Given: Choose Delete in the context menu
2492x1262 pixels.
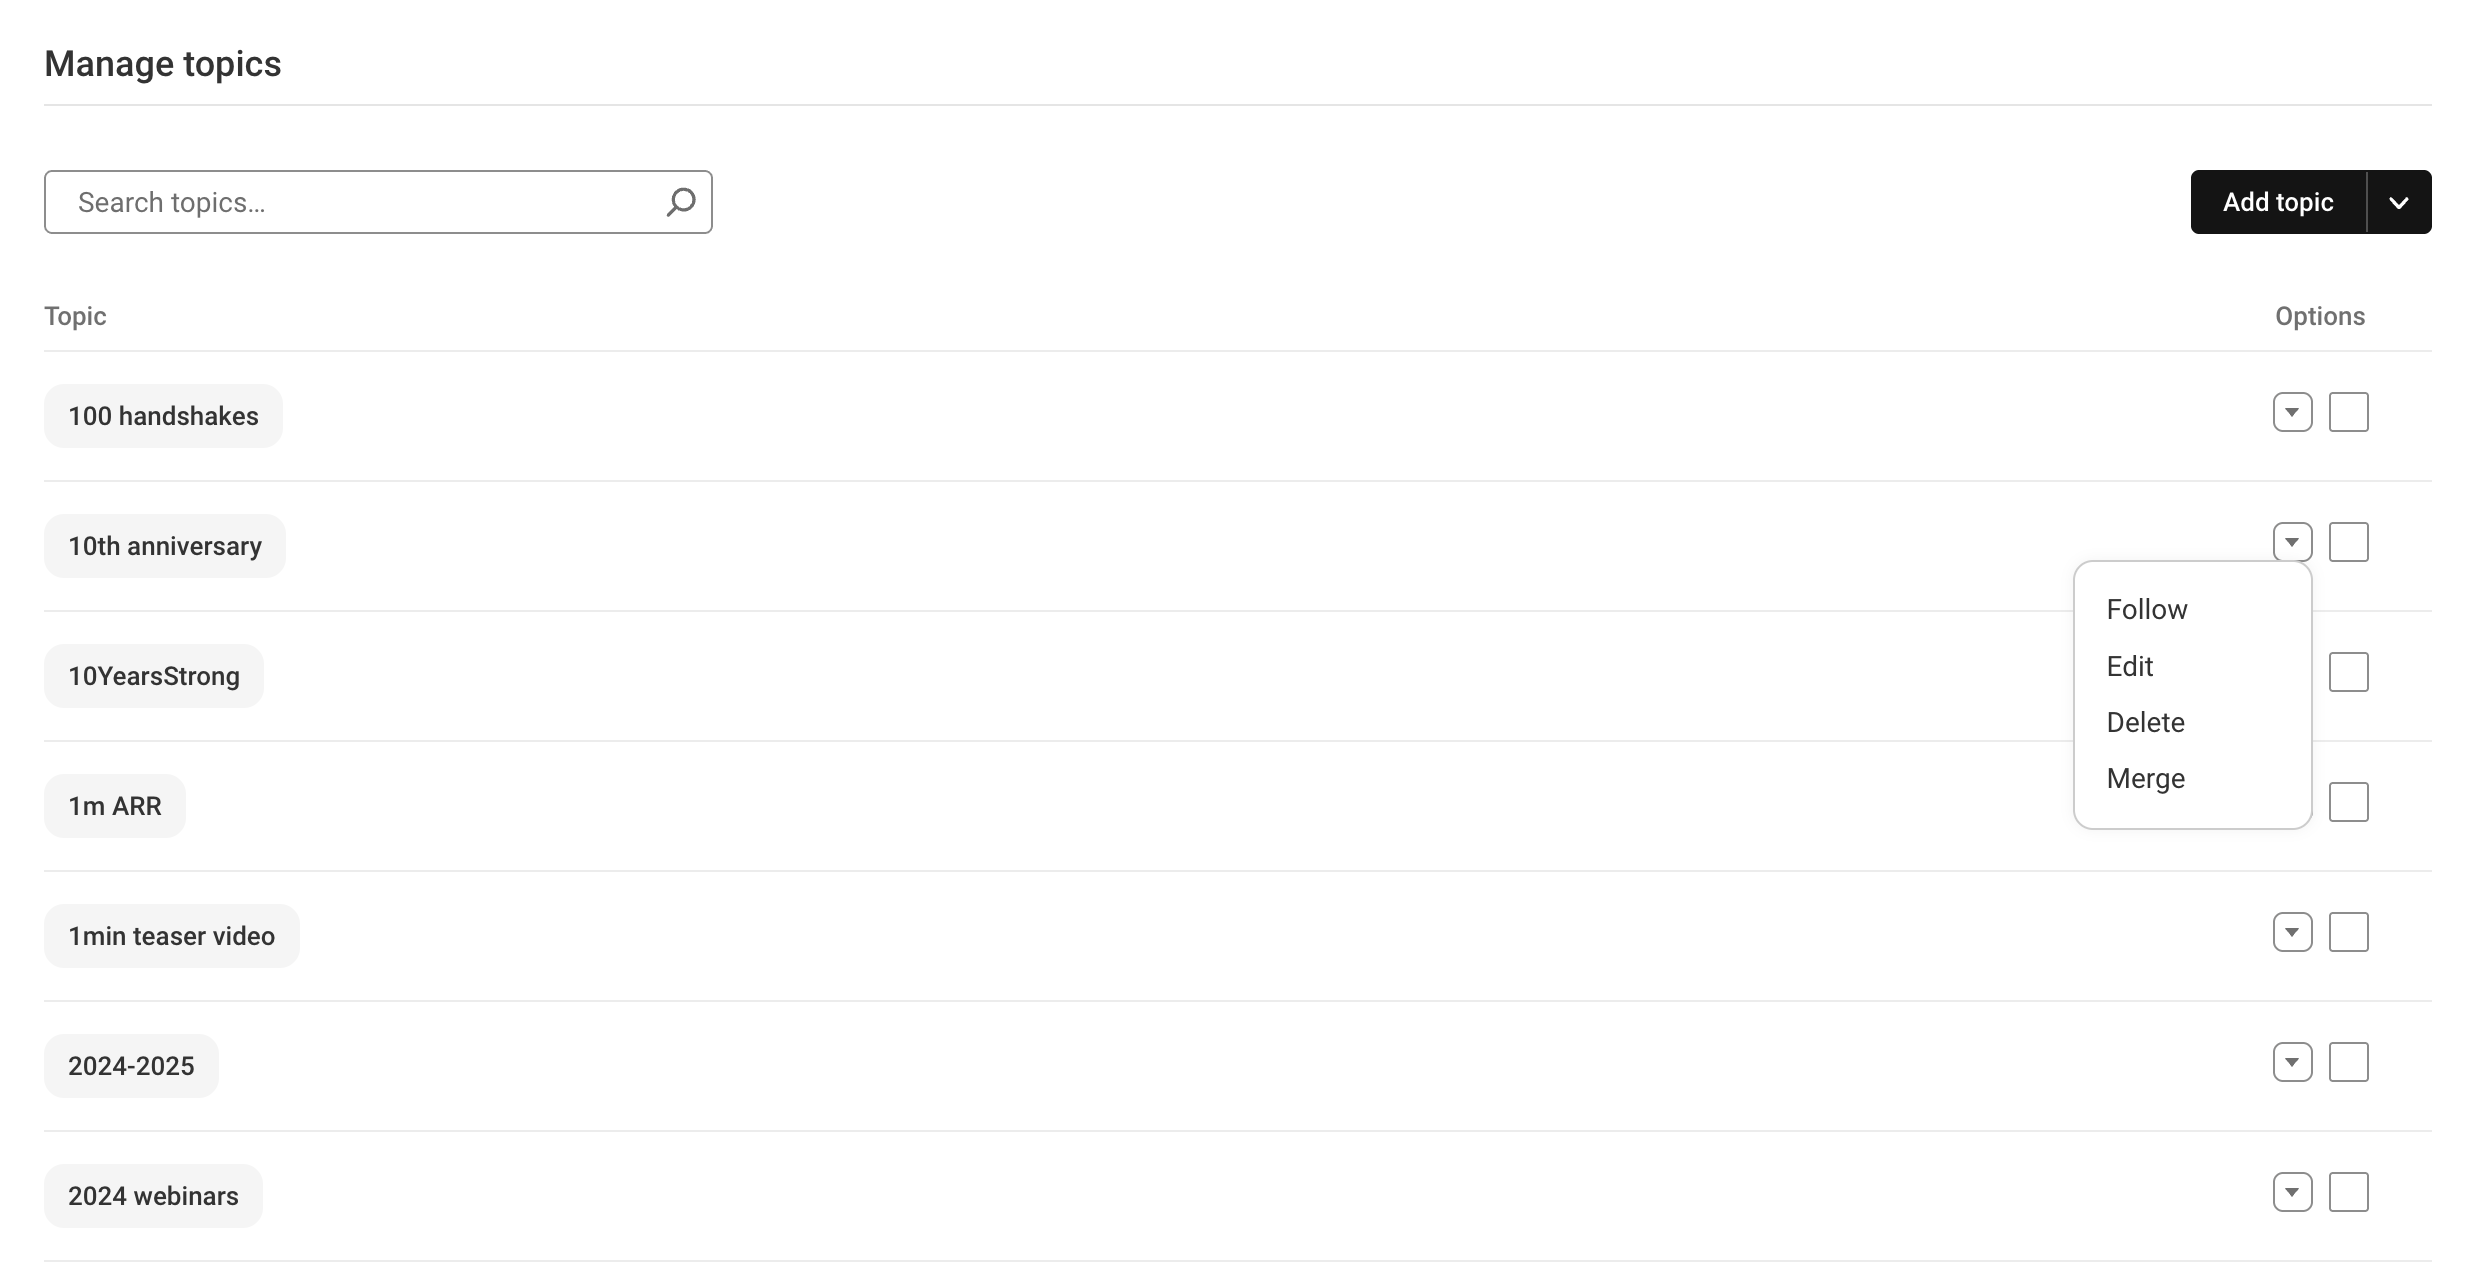Looking at the screenshot, I should pyautogui.click(x=2145, y=721).
